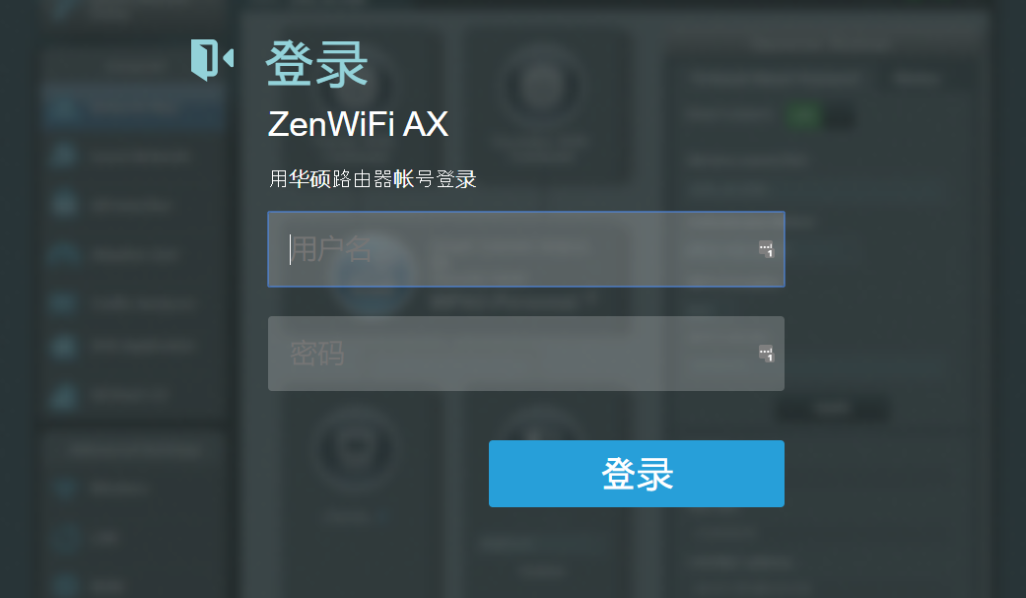The width and height of the screenshot is (1026, 598).
Task: Click the 用华硕路由器帐号登录 instruction text
Action: point(372,179)
